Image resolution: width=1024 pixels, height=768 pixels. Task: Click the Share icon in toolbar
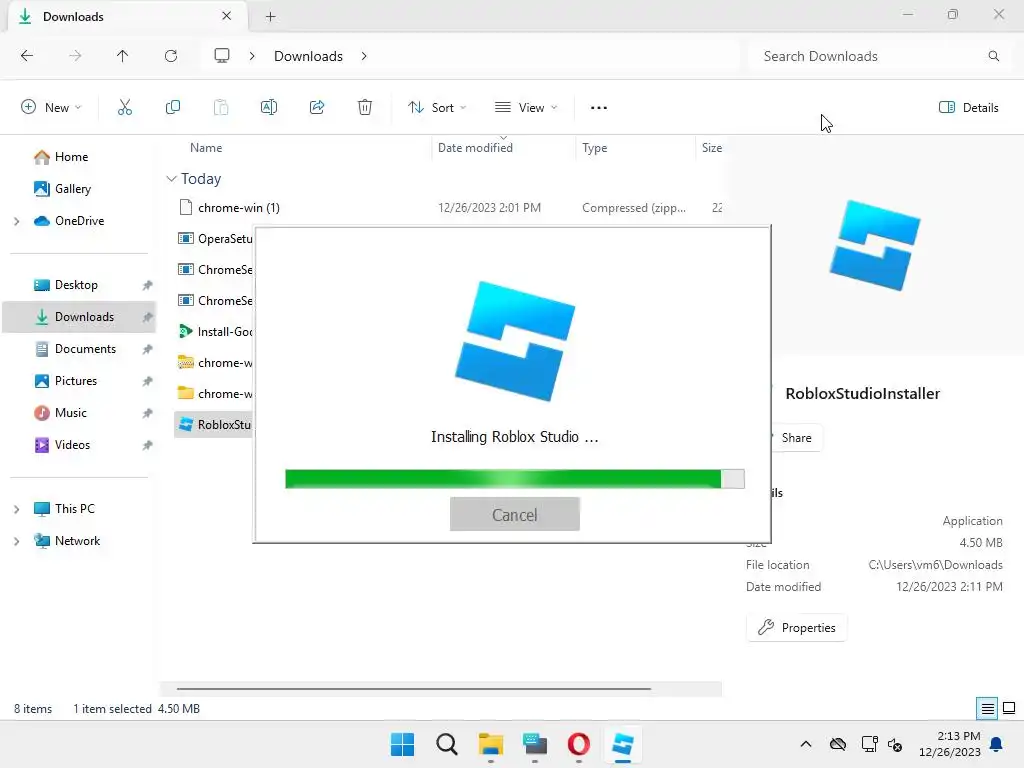tap(317, 107)
